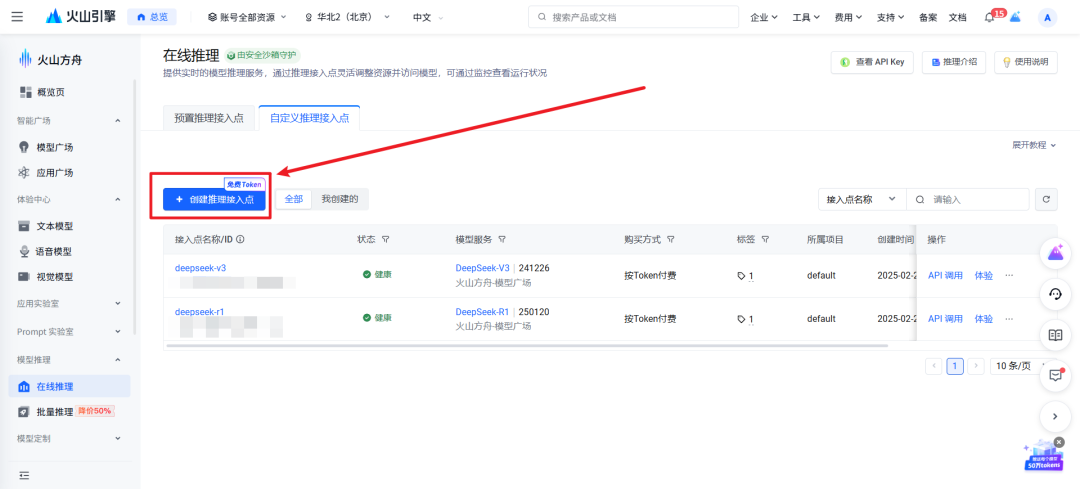Open the hamburger menu at top left
The height and width of the screenshot is (489, 1080).
coord(17,17)
